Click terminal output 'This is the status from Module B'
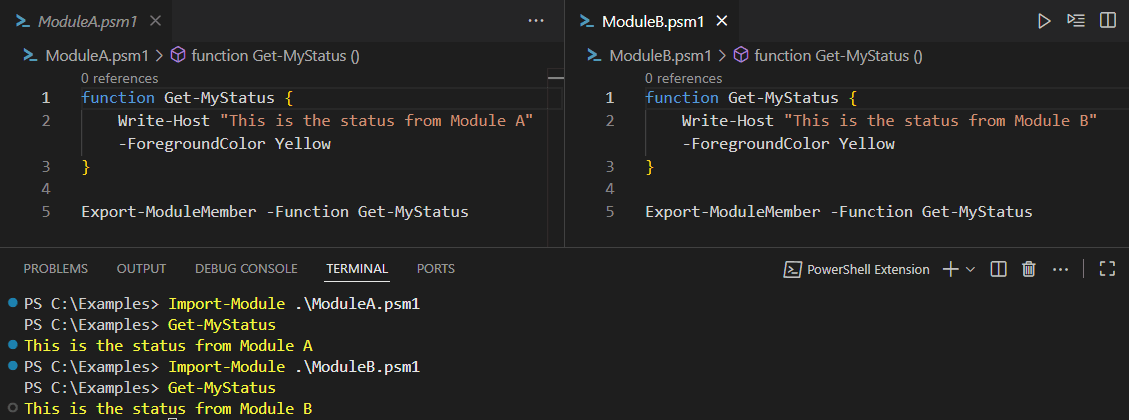Image resolution: width=1129 pixels, height=420 pixels. coord(168,408)
